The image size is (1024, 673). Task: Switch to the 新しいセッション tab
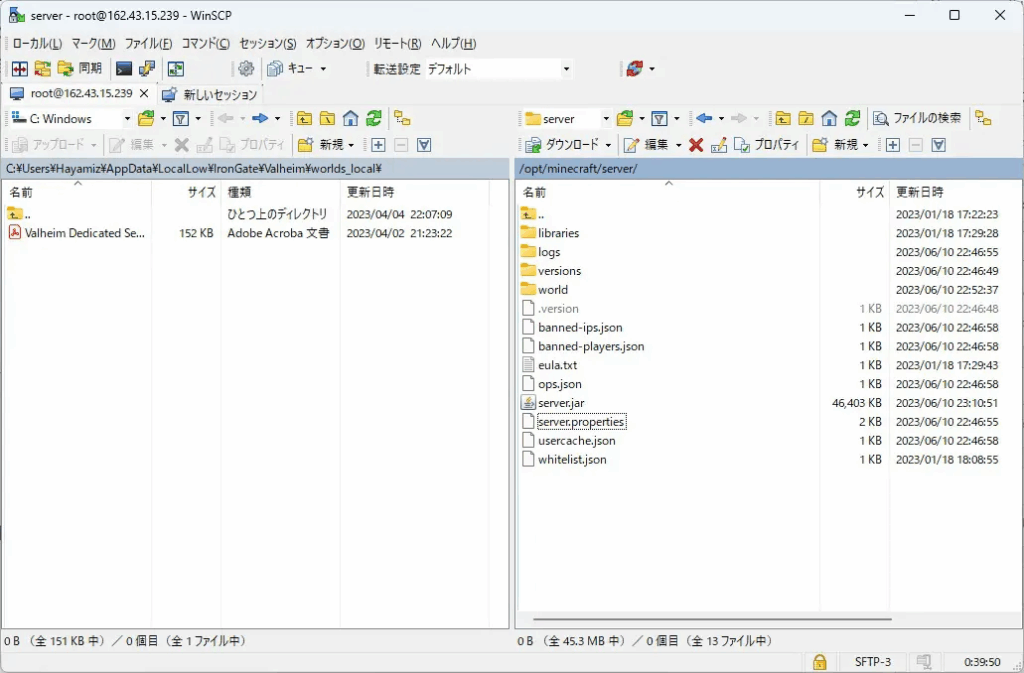pos(212,94)
